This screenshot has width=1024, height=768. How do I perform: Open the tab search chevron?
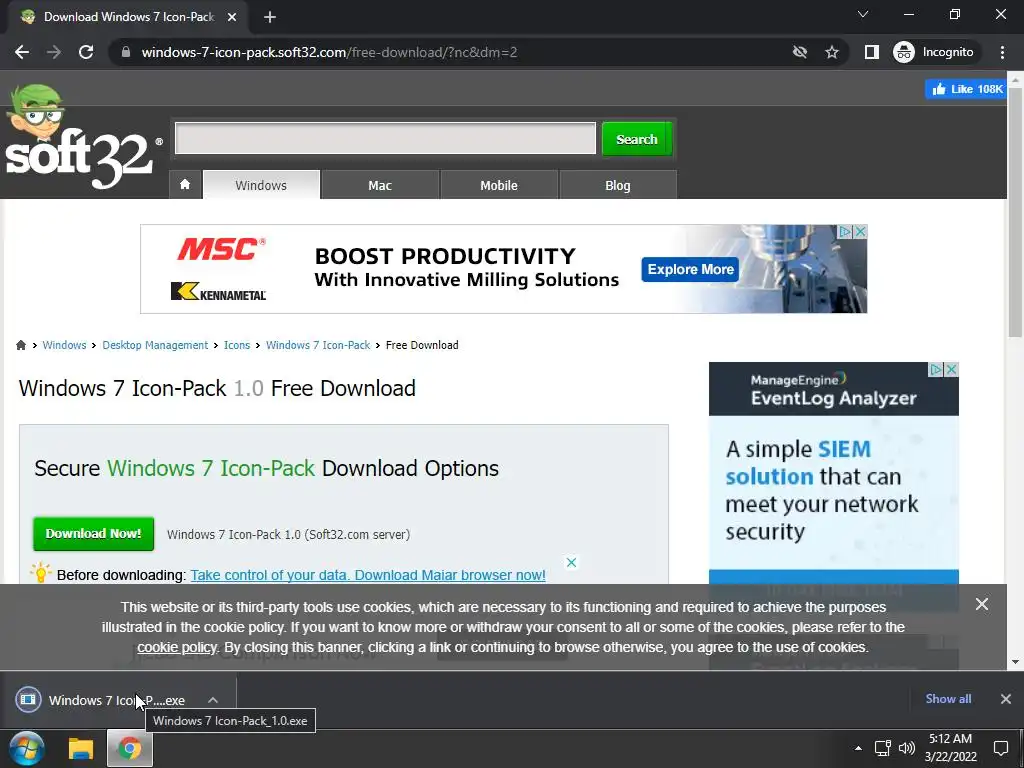863,14
